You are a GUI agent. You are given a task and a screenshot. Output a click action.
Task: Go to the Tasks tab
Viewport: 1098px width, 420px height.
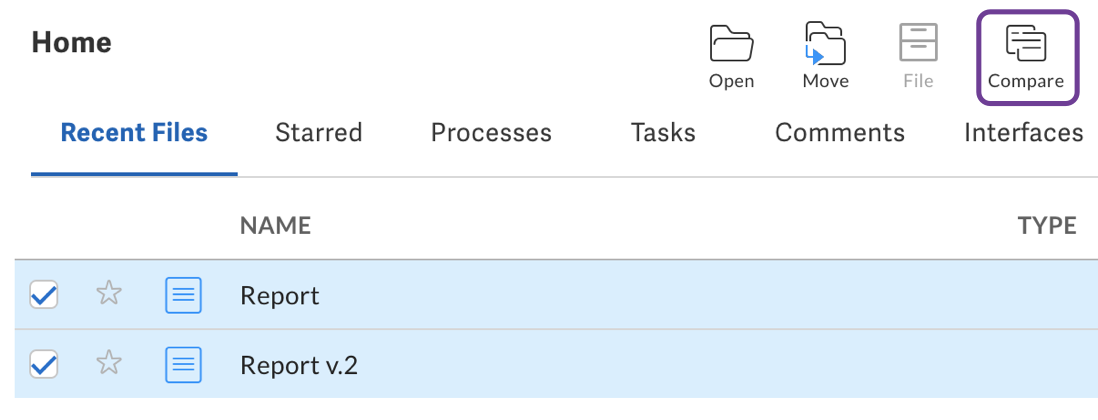click(663, 133)
